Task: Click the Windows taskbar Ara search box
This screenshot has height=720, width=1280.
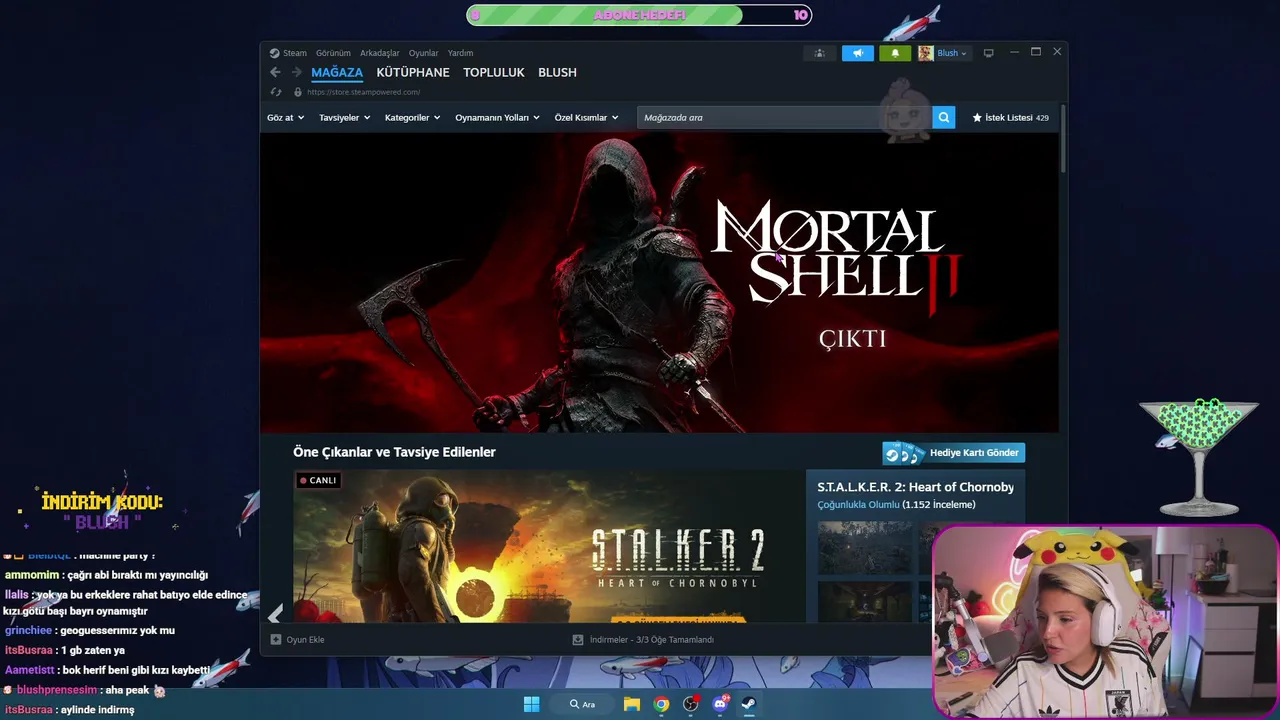Action: click(582, 704)
